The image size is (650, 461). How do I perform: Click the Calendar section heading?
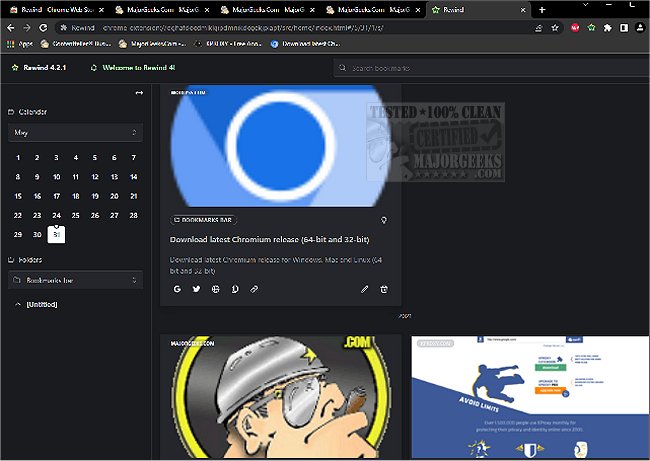(28, 112)
